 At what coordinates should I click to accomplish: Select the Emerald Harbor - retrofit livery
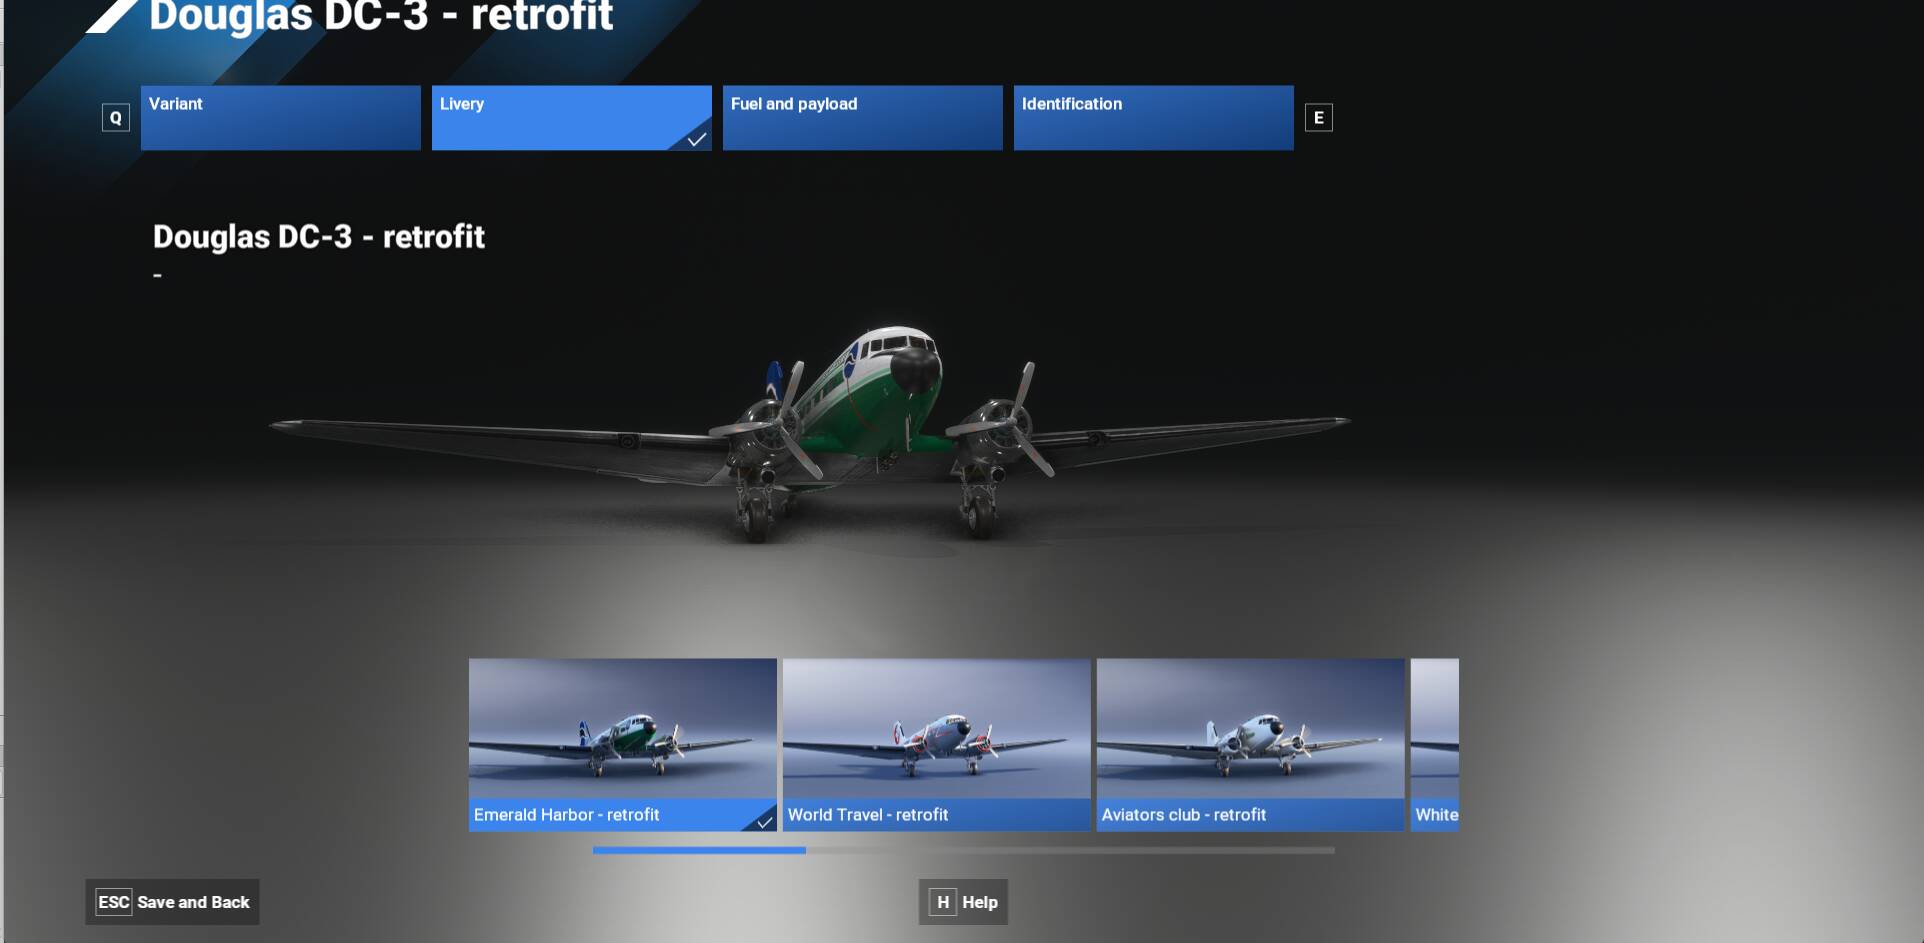(623, 745)
